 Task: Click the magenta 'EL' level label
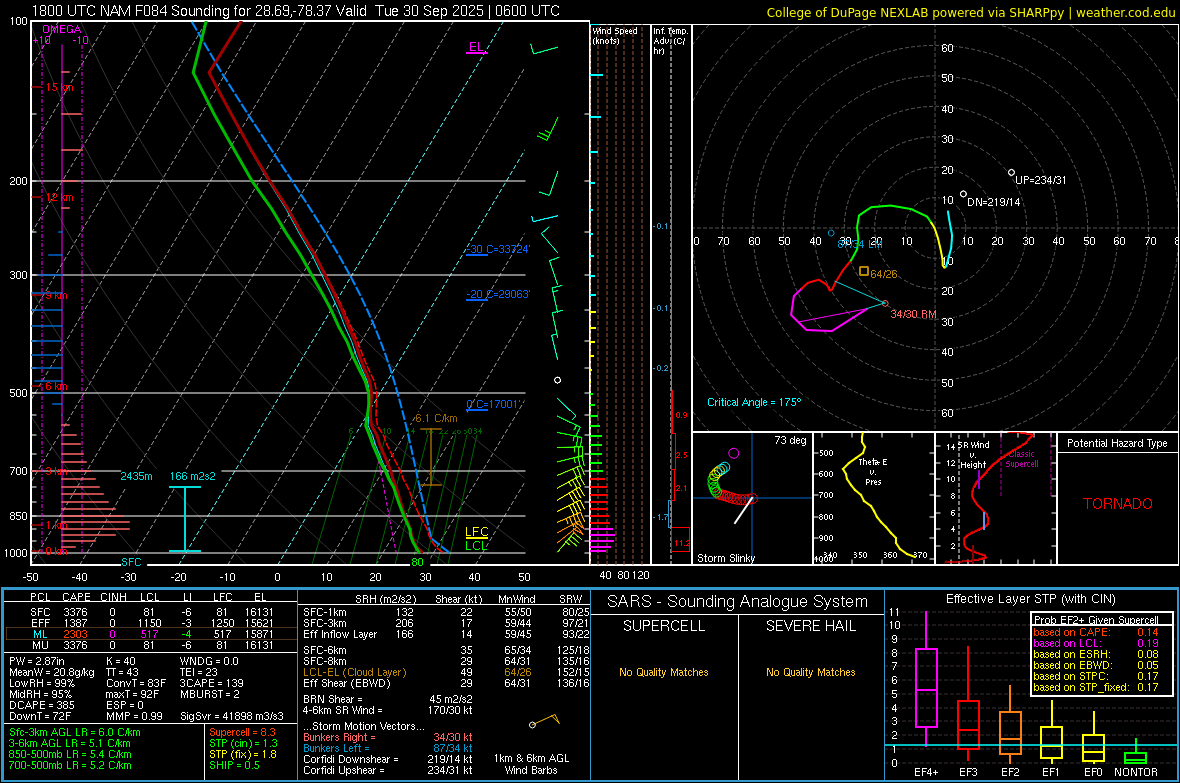click(x=476, y=47)
